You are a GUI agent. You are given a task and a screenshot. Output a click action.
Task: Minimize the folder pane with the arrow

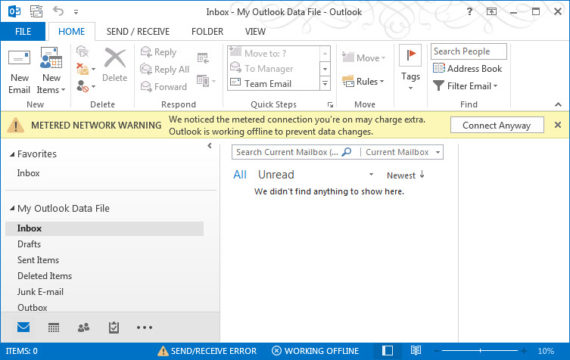(x=210, y=146)
